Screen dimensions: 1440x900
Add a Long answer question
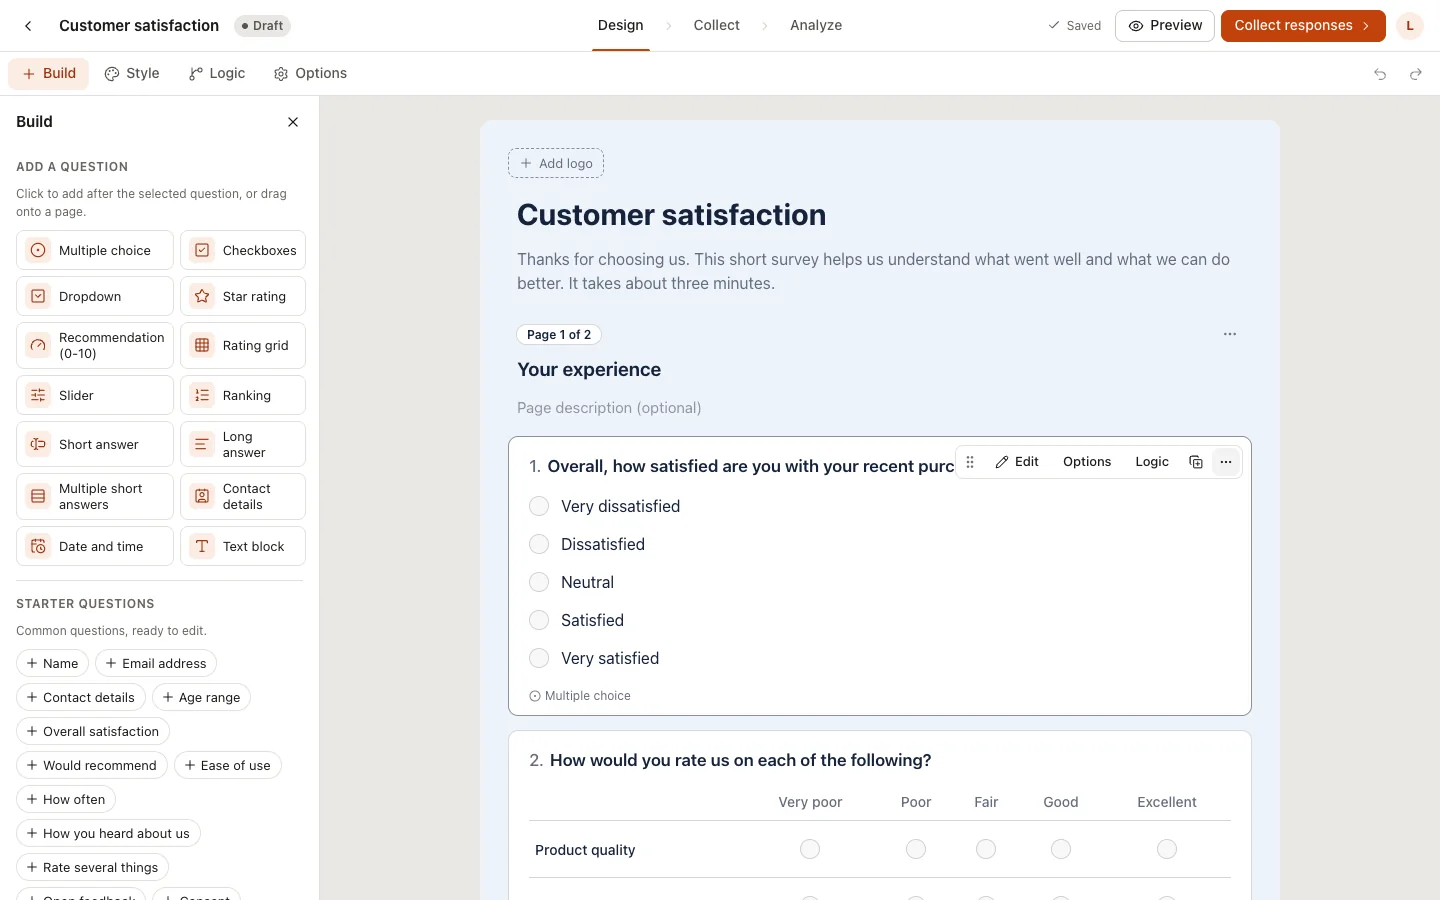pos(243,444)
